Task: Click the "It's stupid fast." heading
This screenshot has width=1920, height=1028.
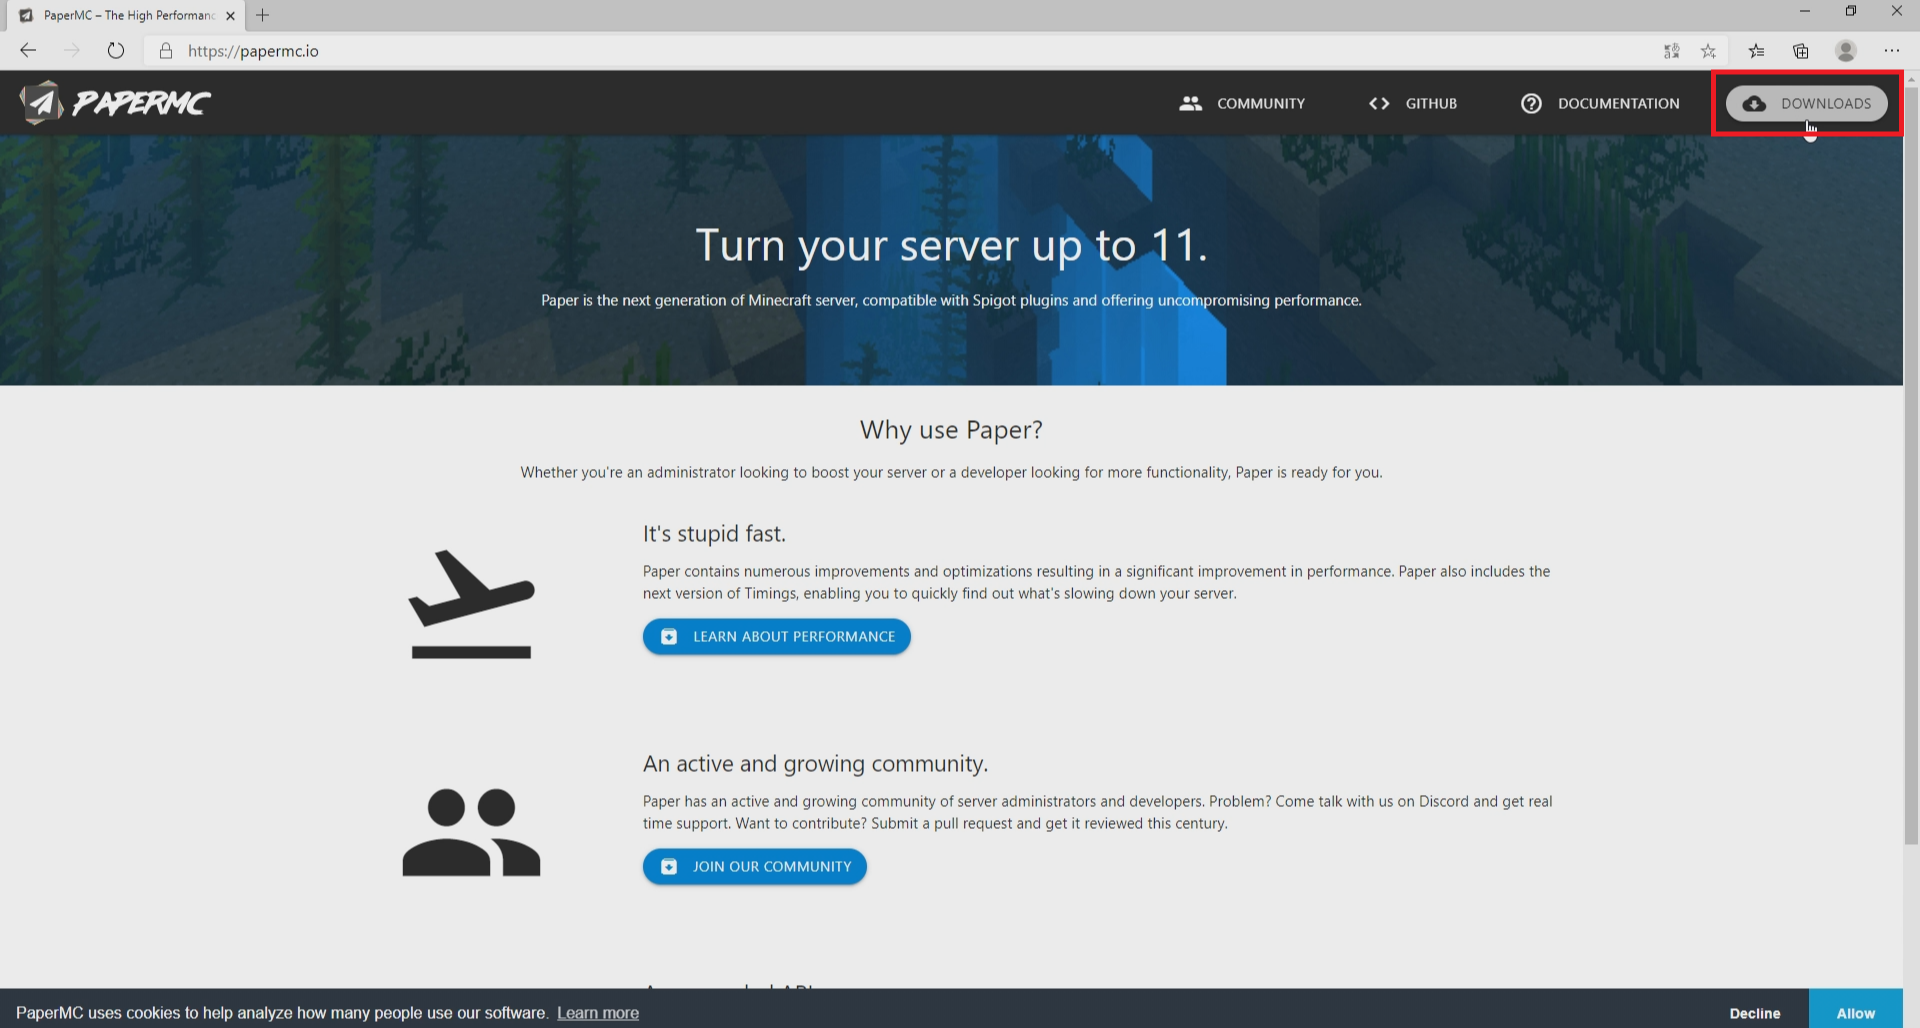Action: click(x=714, y=534)
